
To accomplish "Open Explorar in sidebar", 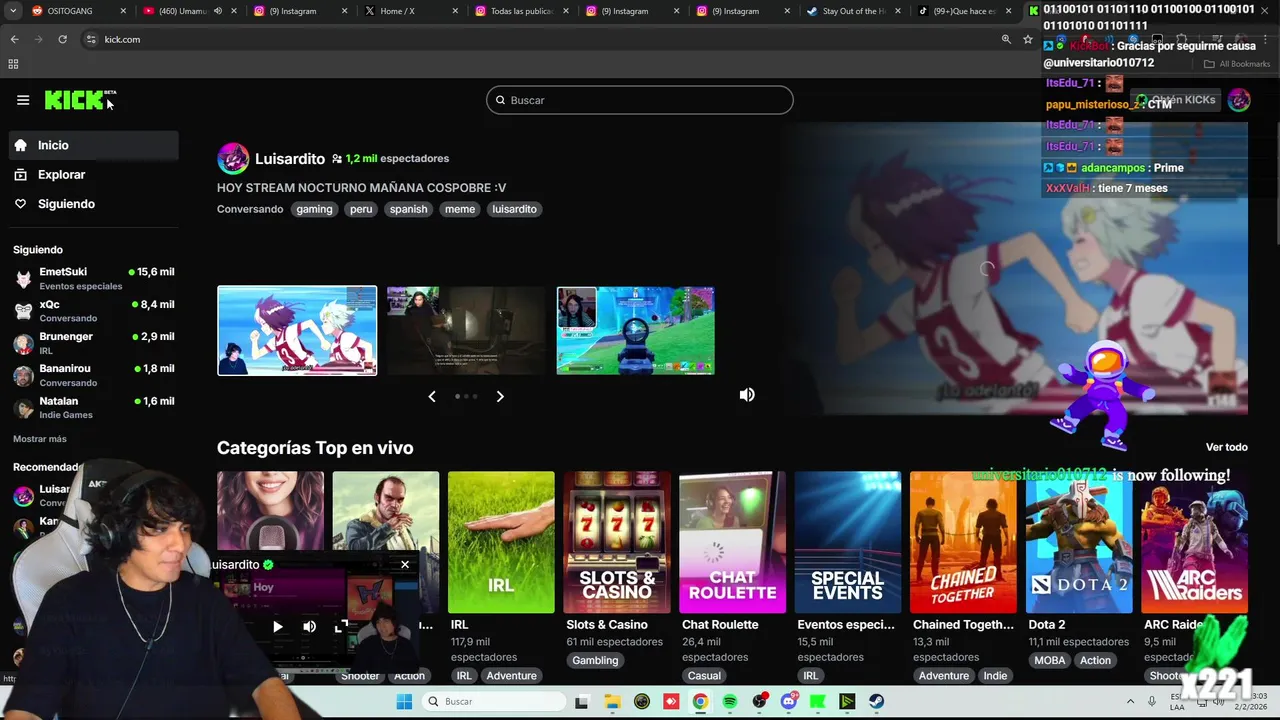I will [94, 174].
